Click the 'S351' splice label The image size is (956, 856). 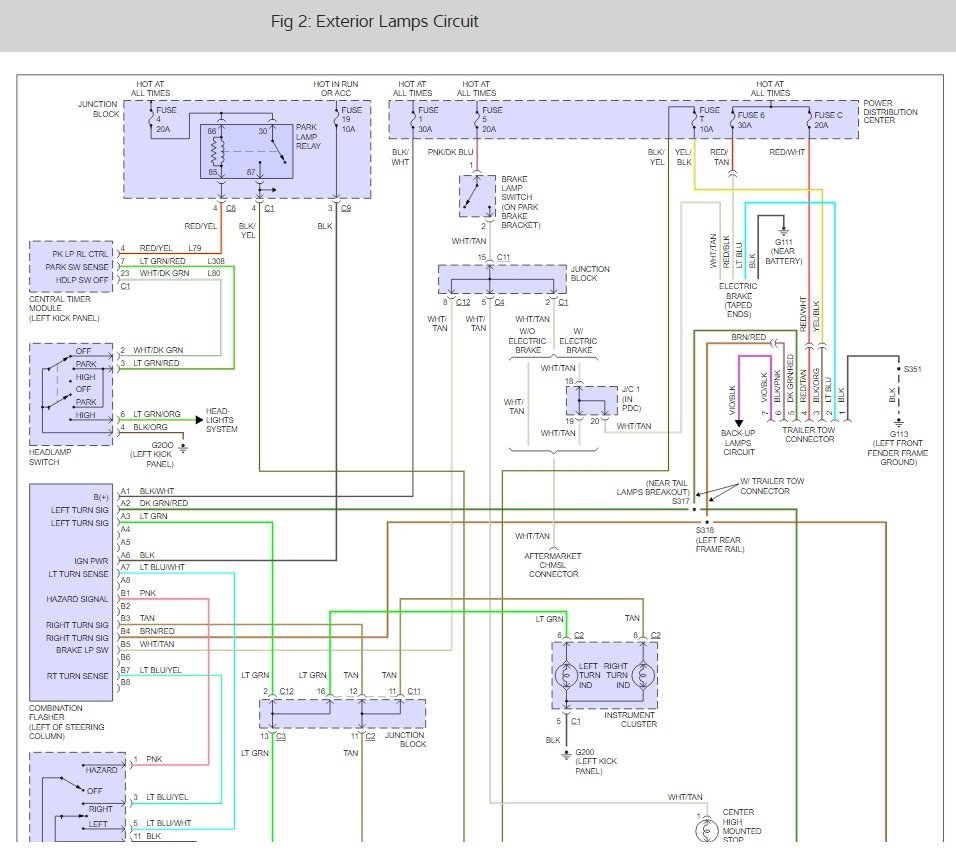tap(912, 369)
